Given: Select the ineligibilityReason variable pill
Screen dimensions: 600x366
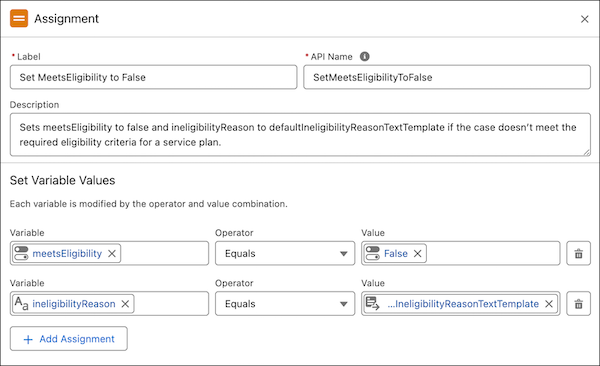Looking at the screenshot, I should click(74, 304).
